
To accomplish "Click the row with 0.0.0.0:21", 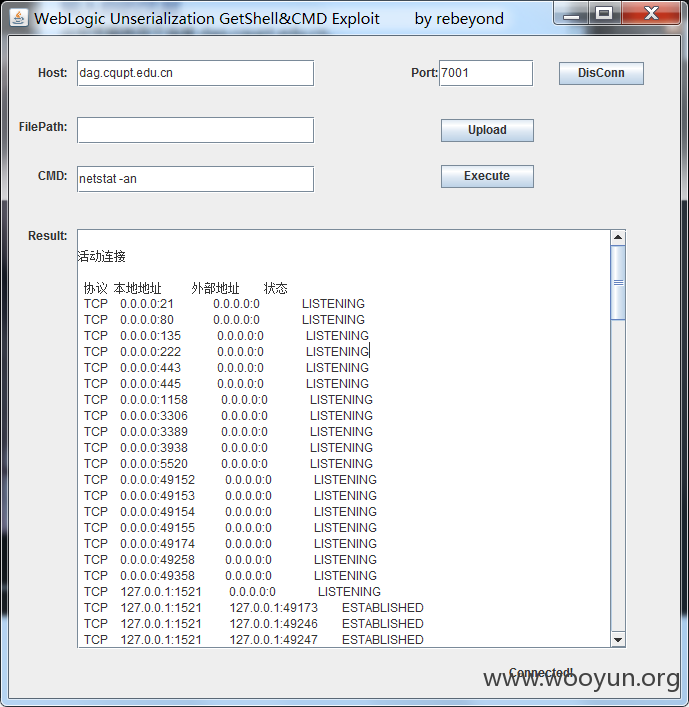I will [x=224, y=304].
